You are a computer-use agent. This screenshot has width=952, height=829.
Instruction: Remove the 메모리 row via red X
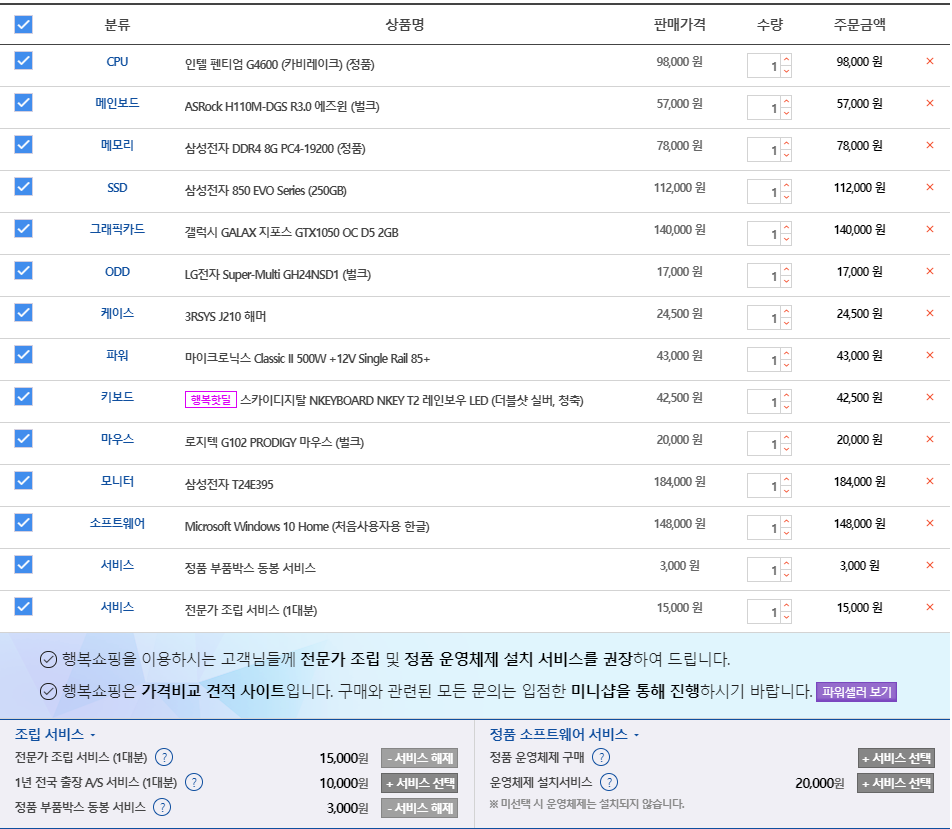(930, 145)
